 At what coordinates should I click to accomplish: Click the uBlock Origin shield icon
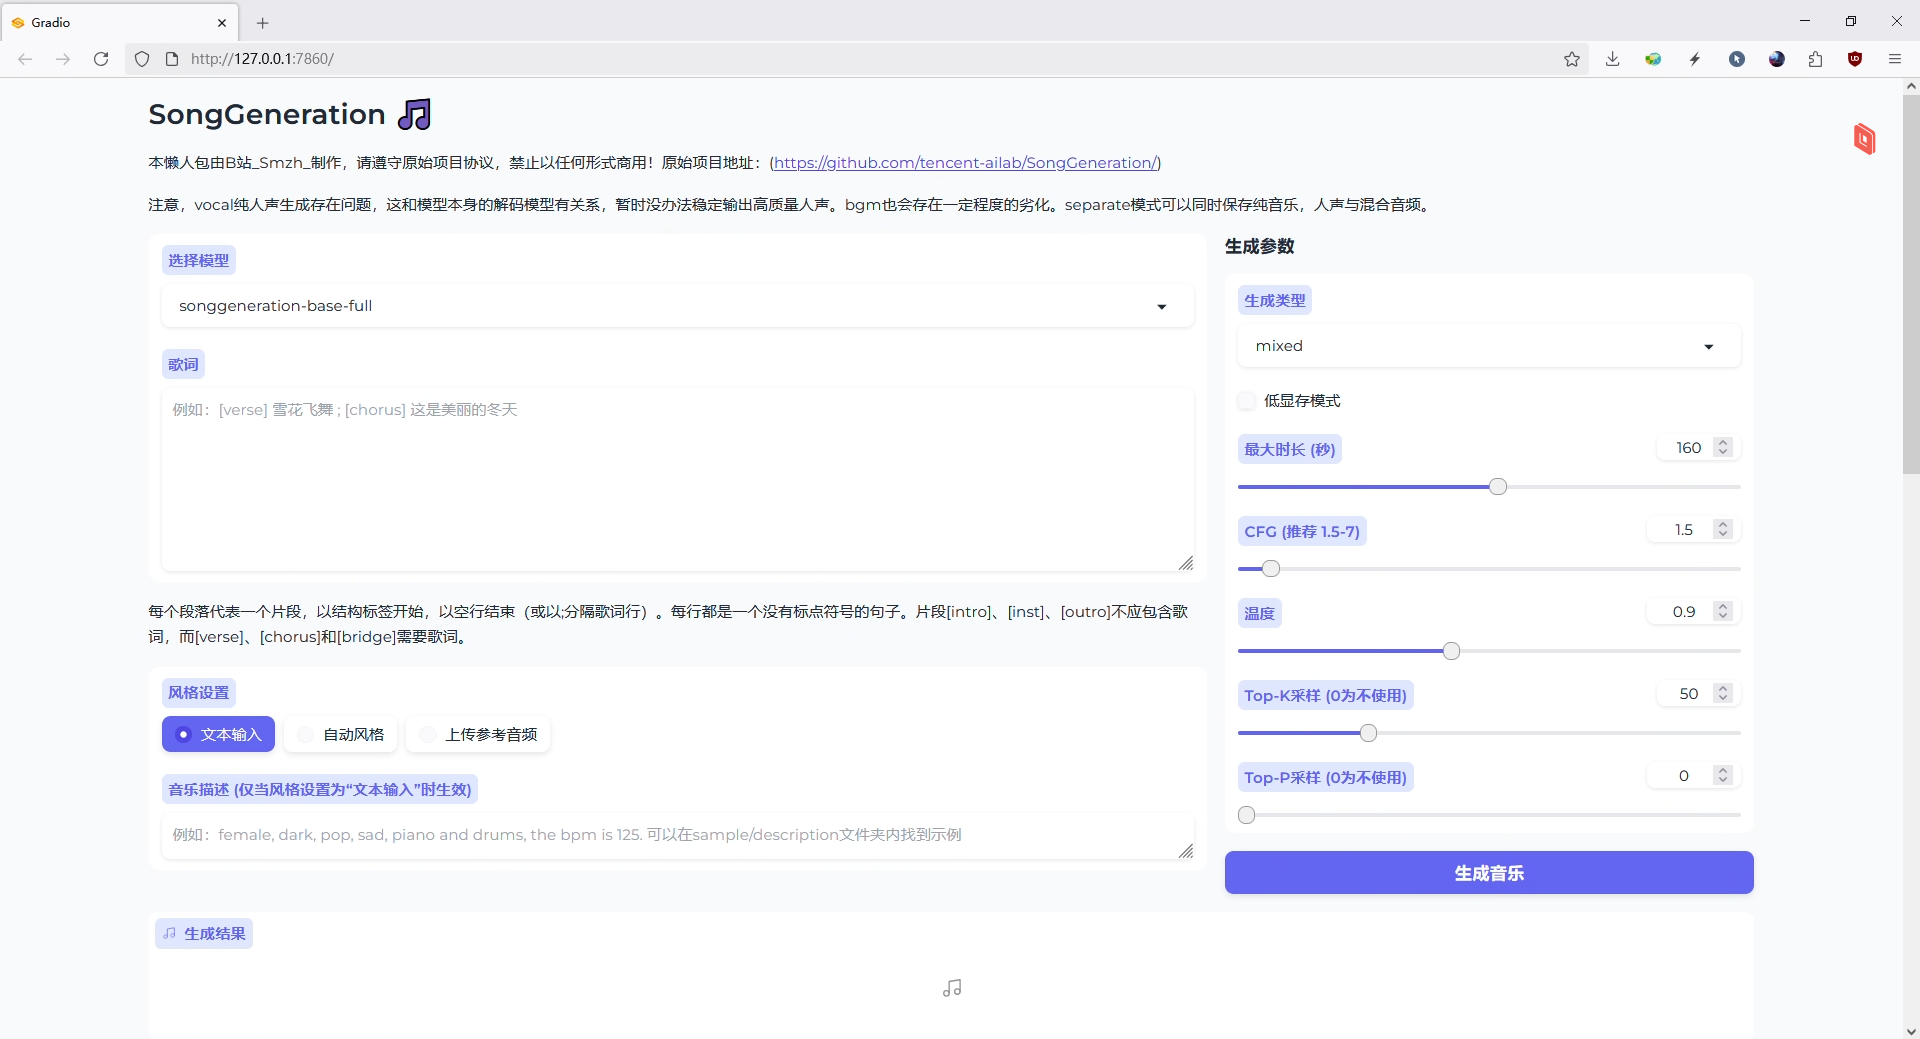click(x=1856, y=59)
